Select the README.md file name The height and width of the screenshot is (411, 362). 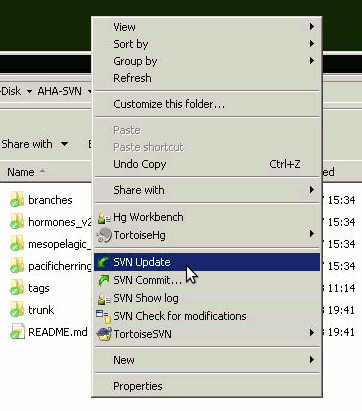coord(58,332)
